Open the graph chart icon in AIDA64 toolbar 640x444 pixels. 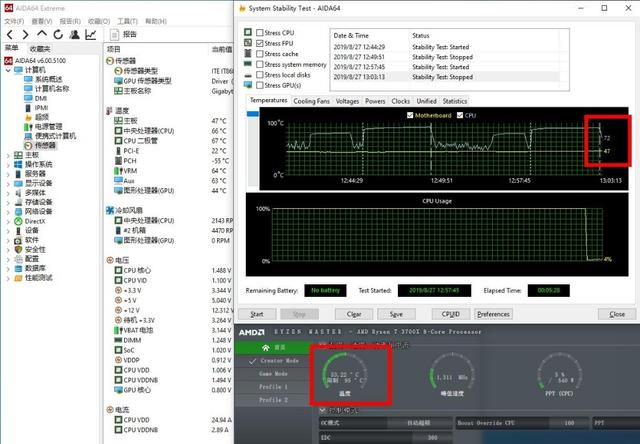91,35
